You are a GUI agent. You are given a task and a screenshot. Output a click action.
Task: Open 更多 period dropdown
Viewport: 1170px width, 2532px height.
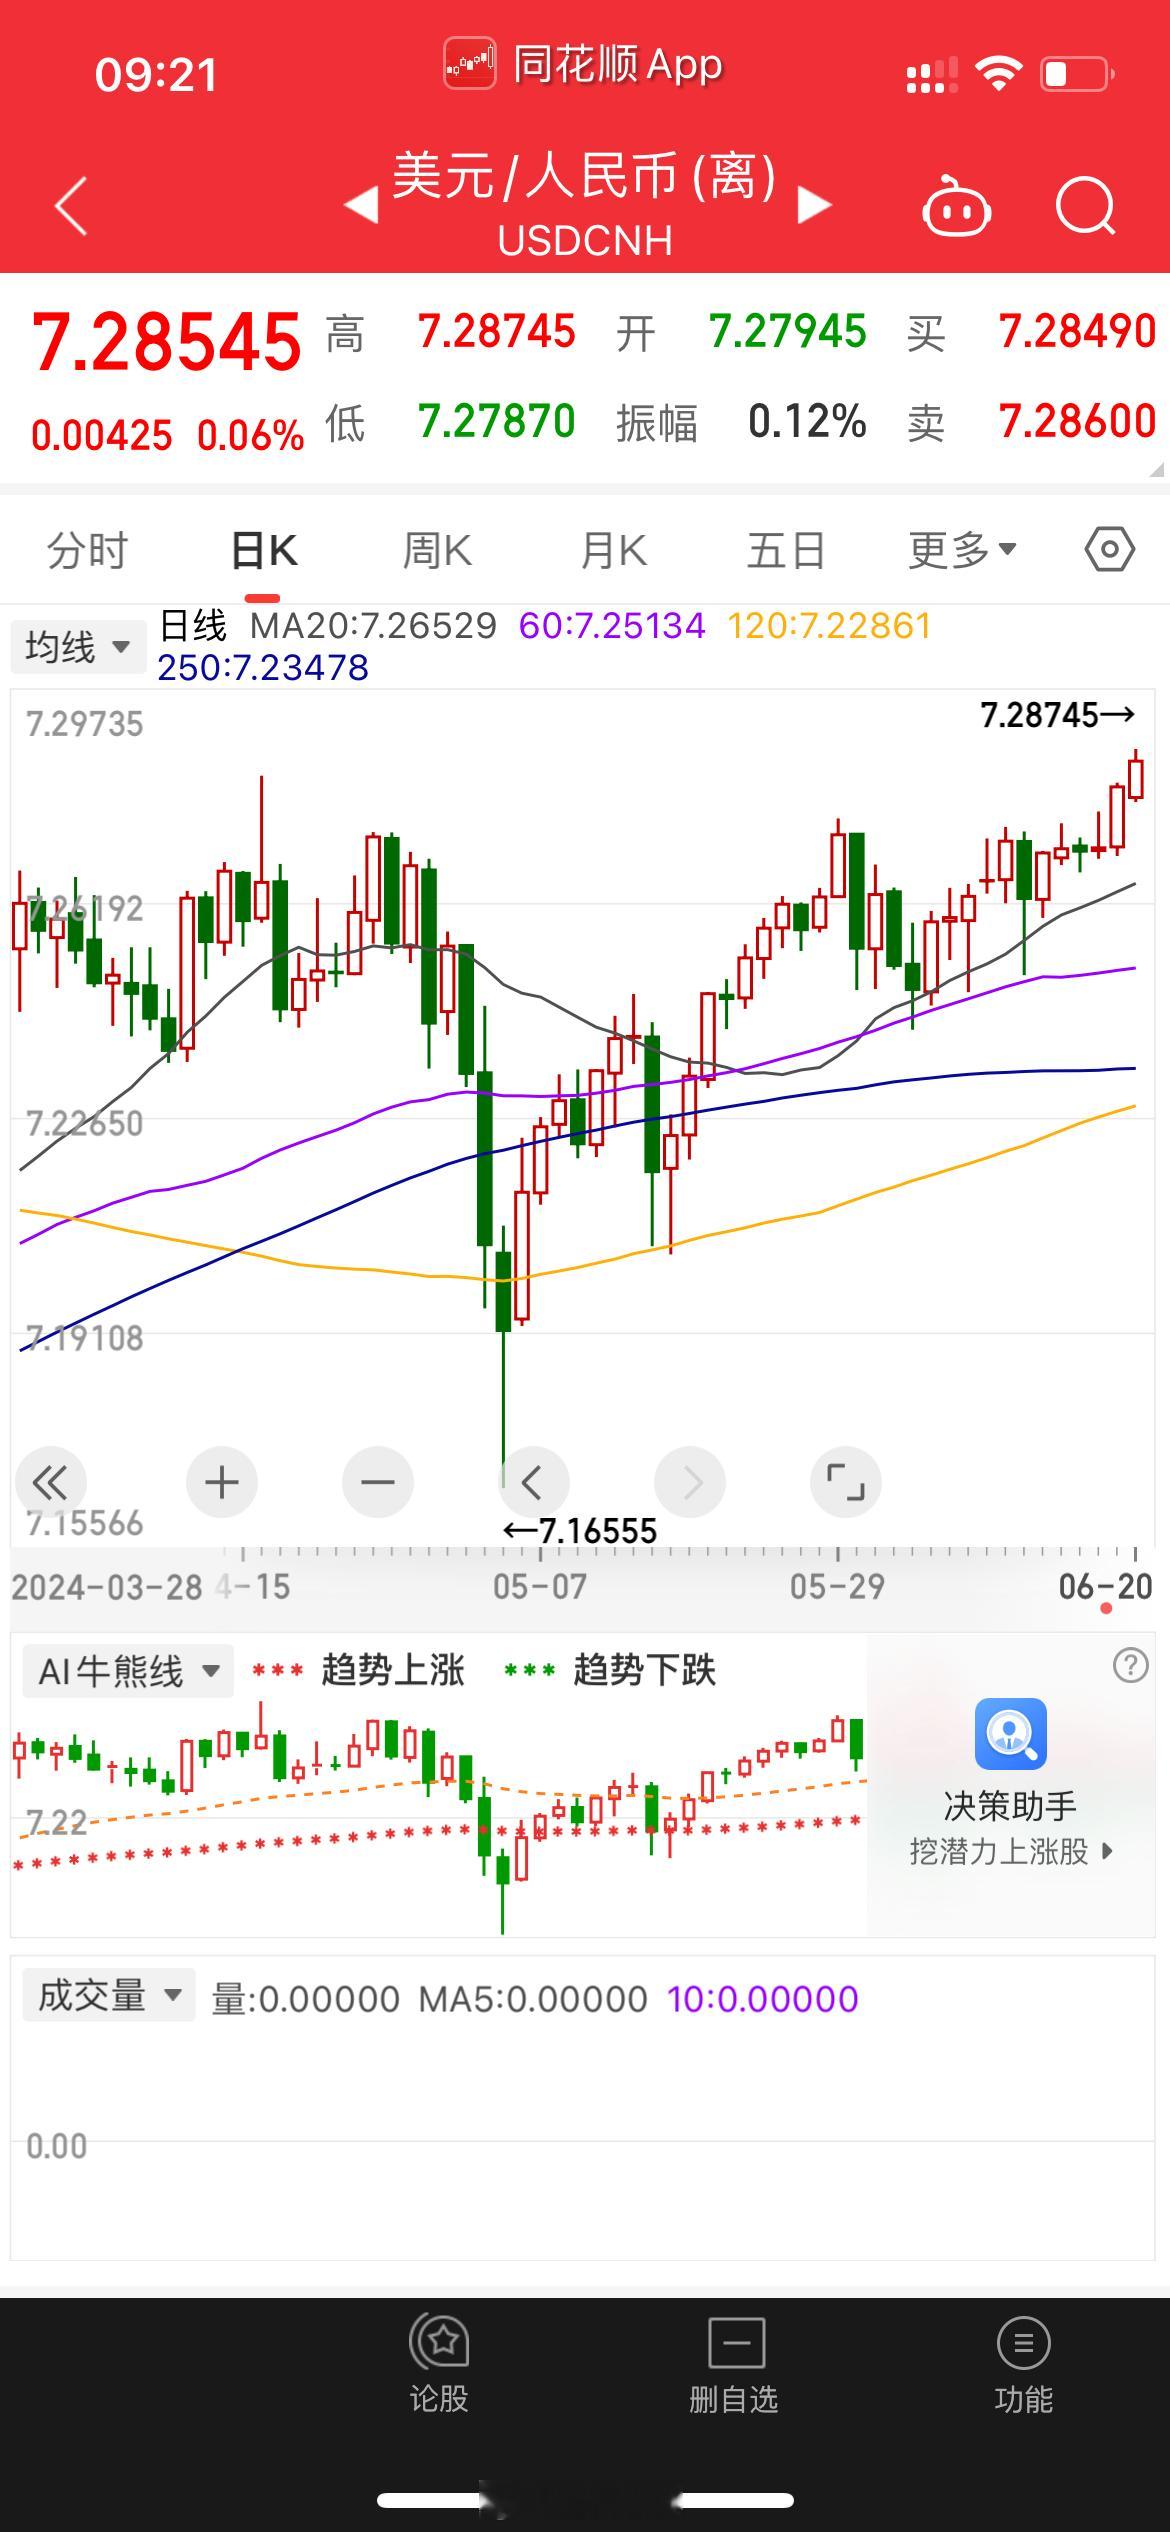[962, 550]
